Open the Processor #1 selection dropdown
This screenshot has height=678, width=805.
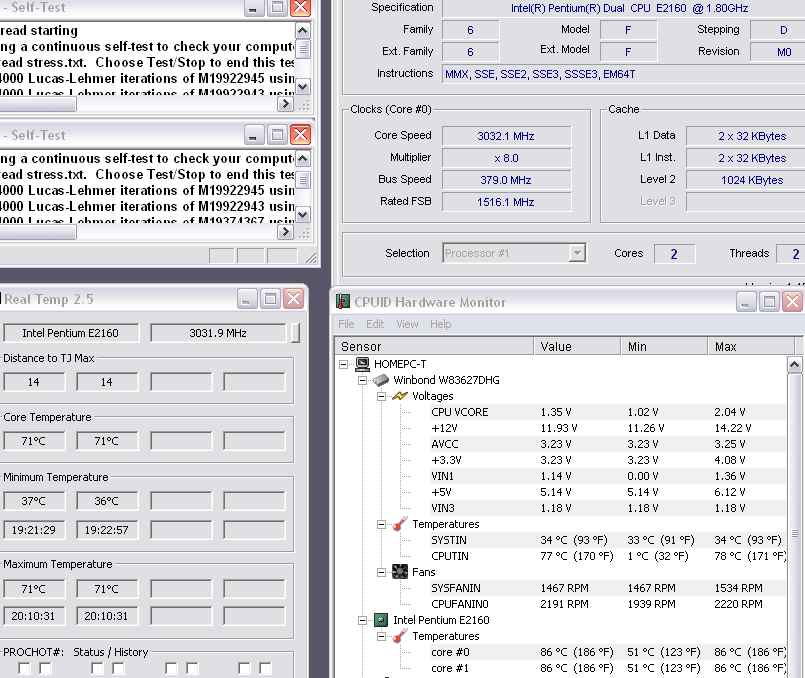pos(577,253)
